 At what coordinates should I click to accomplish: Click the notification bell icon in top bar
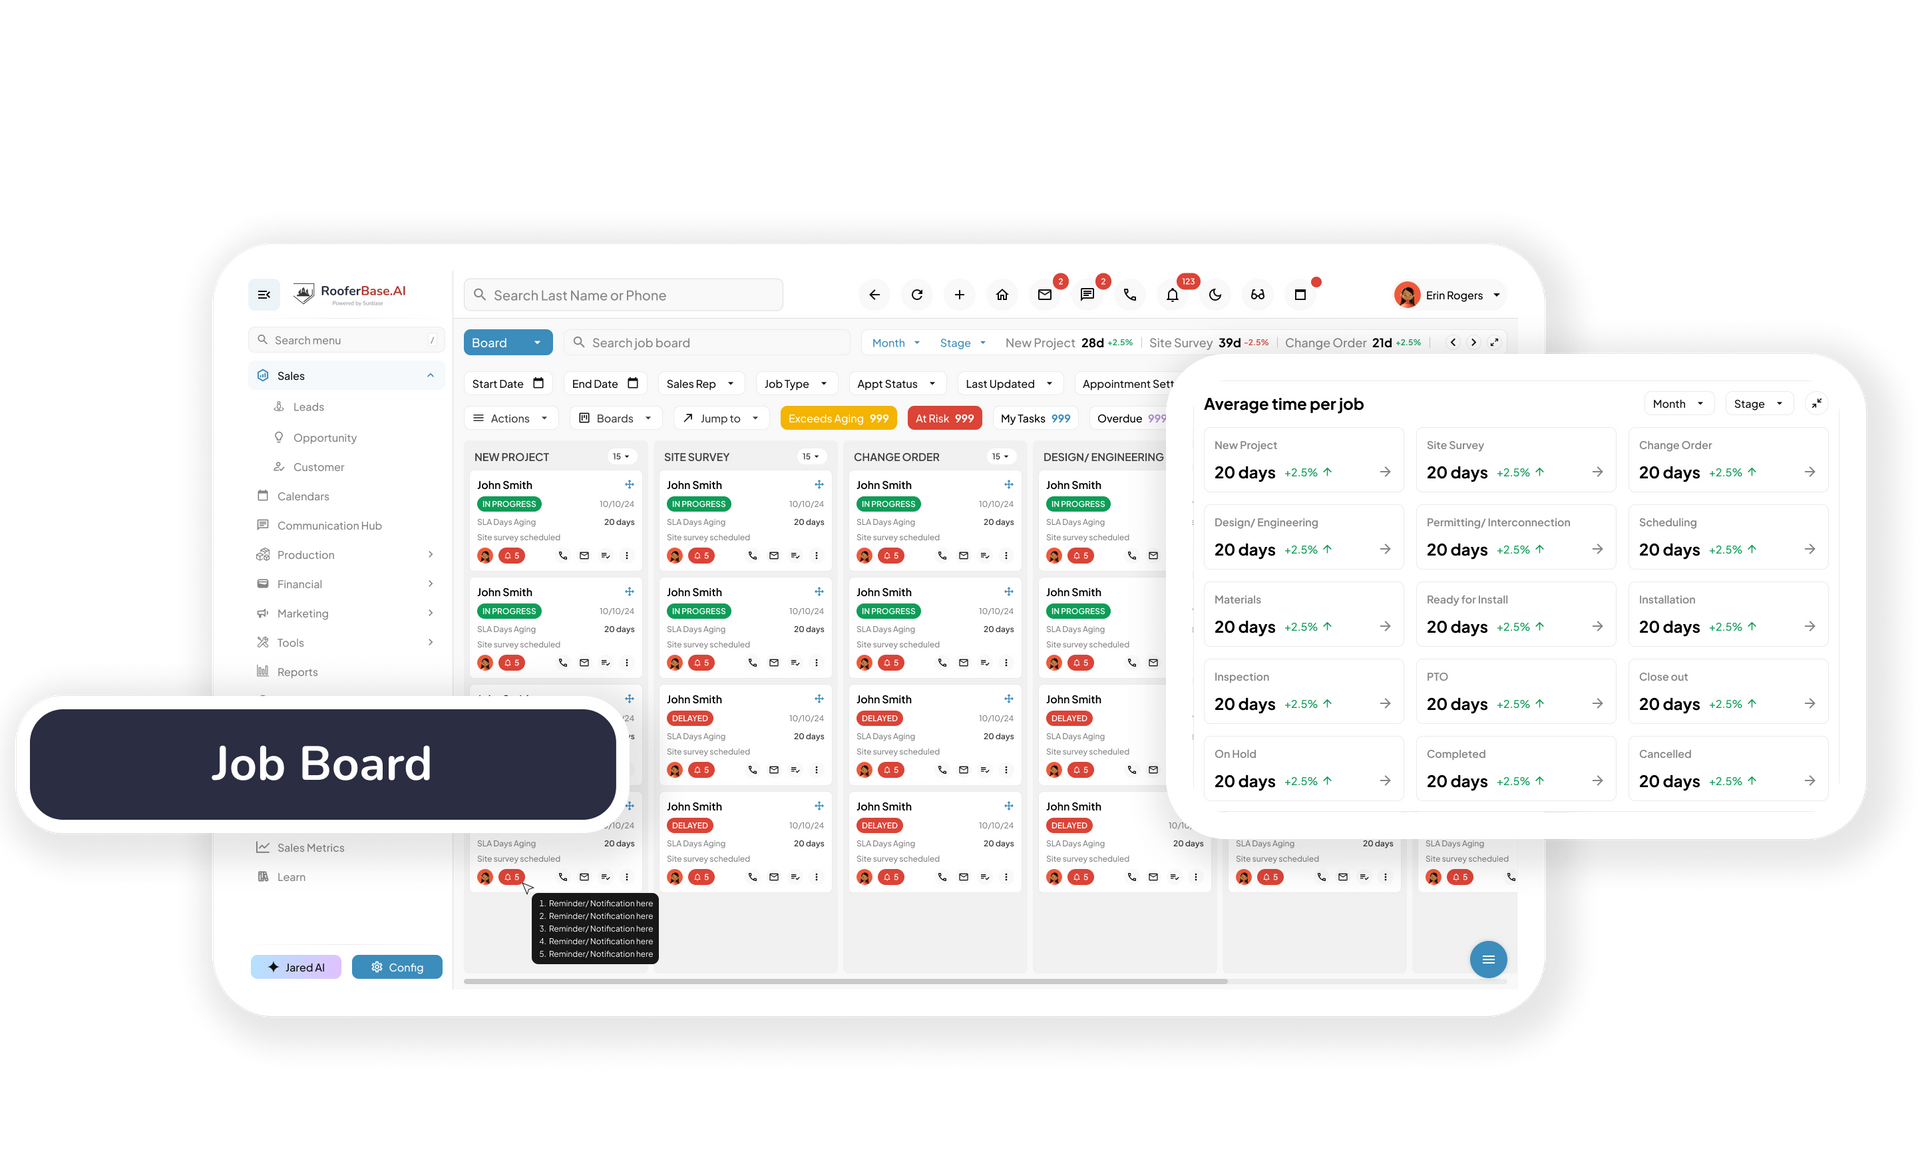(1173, 294)
